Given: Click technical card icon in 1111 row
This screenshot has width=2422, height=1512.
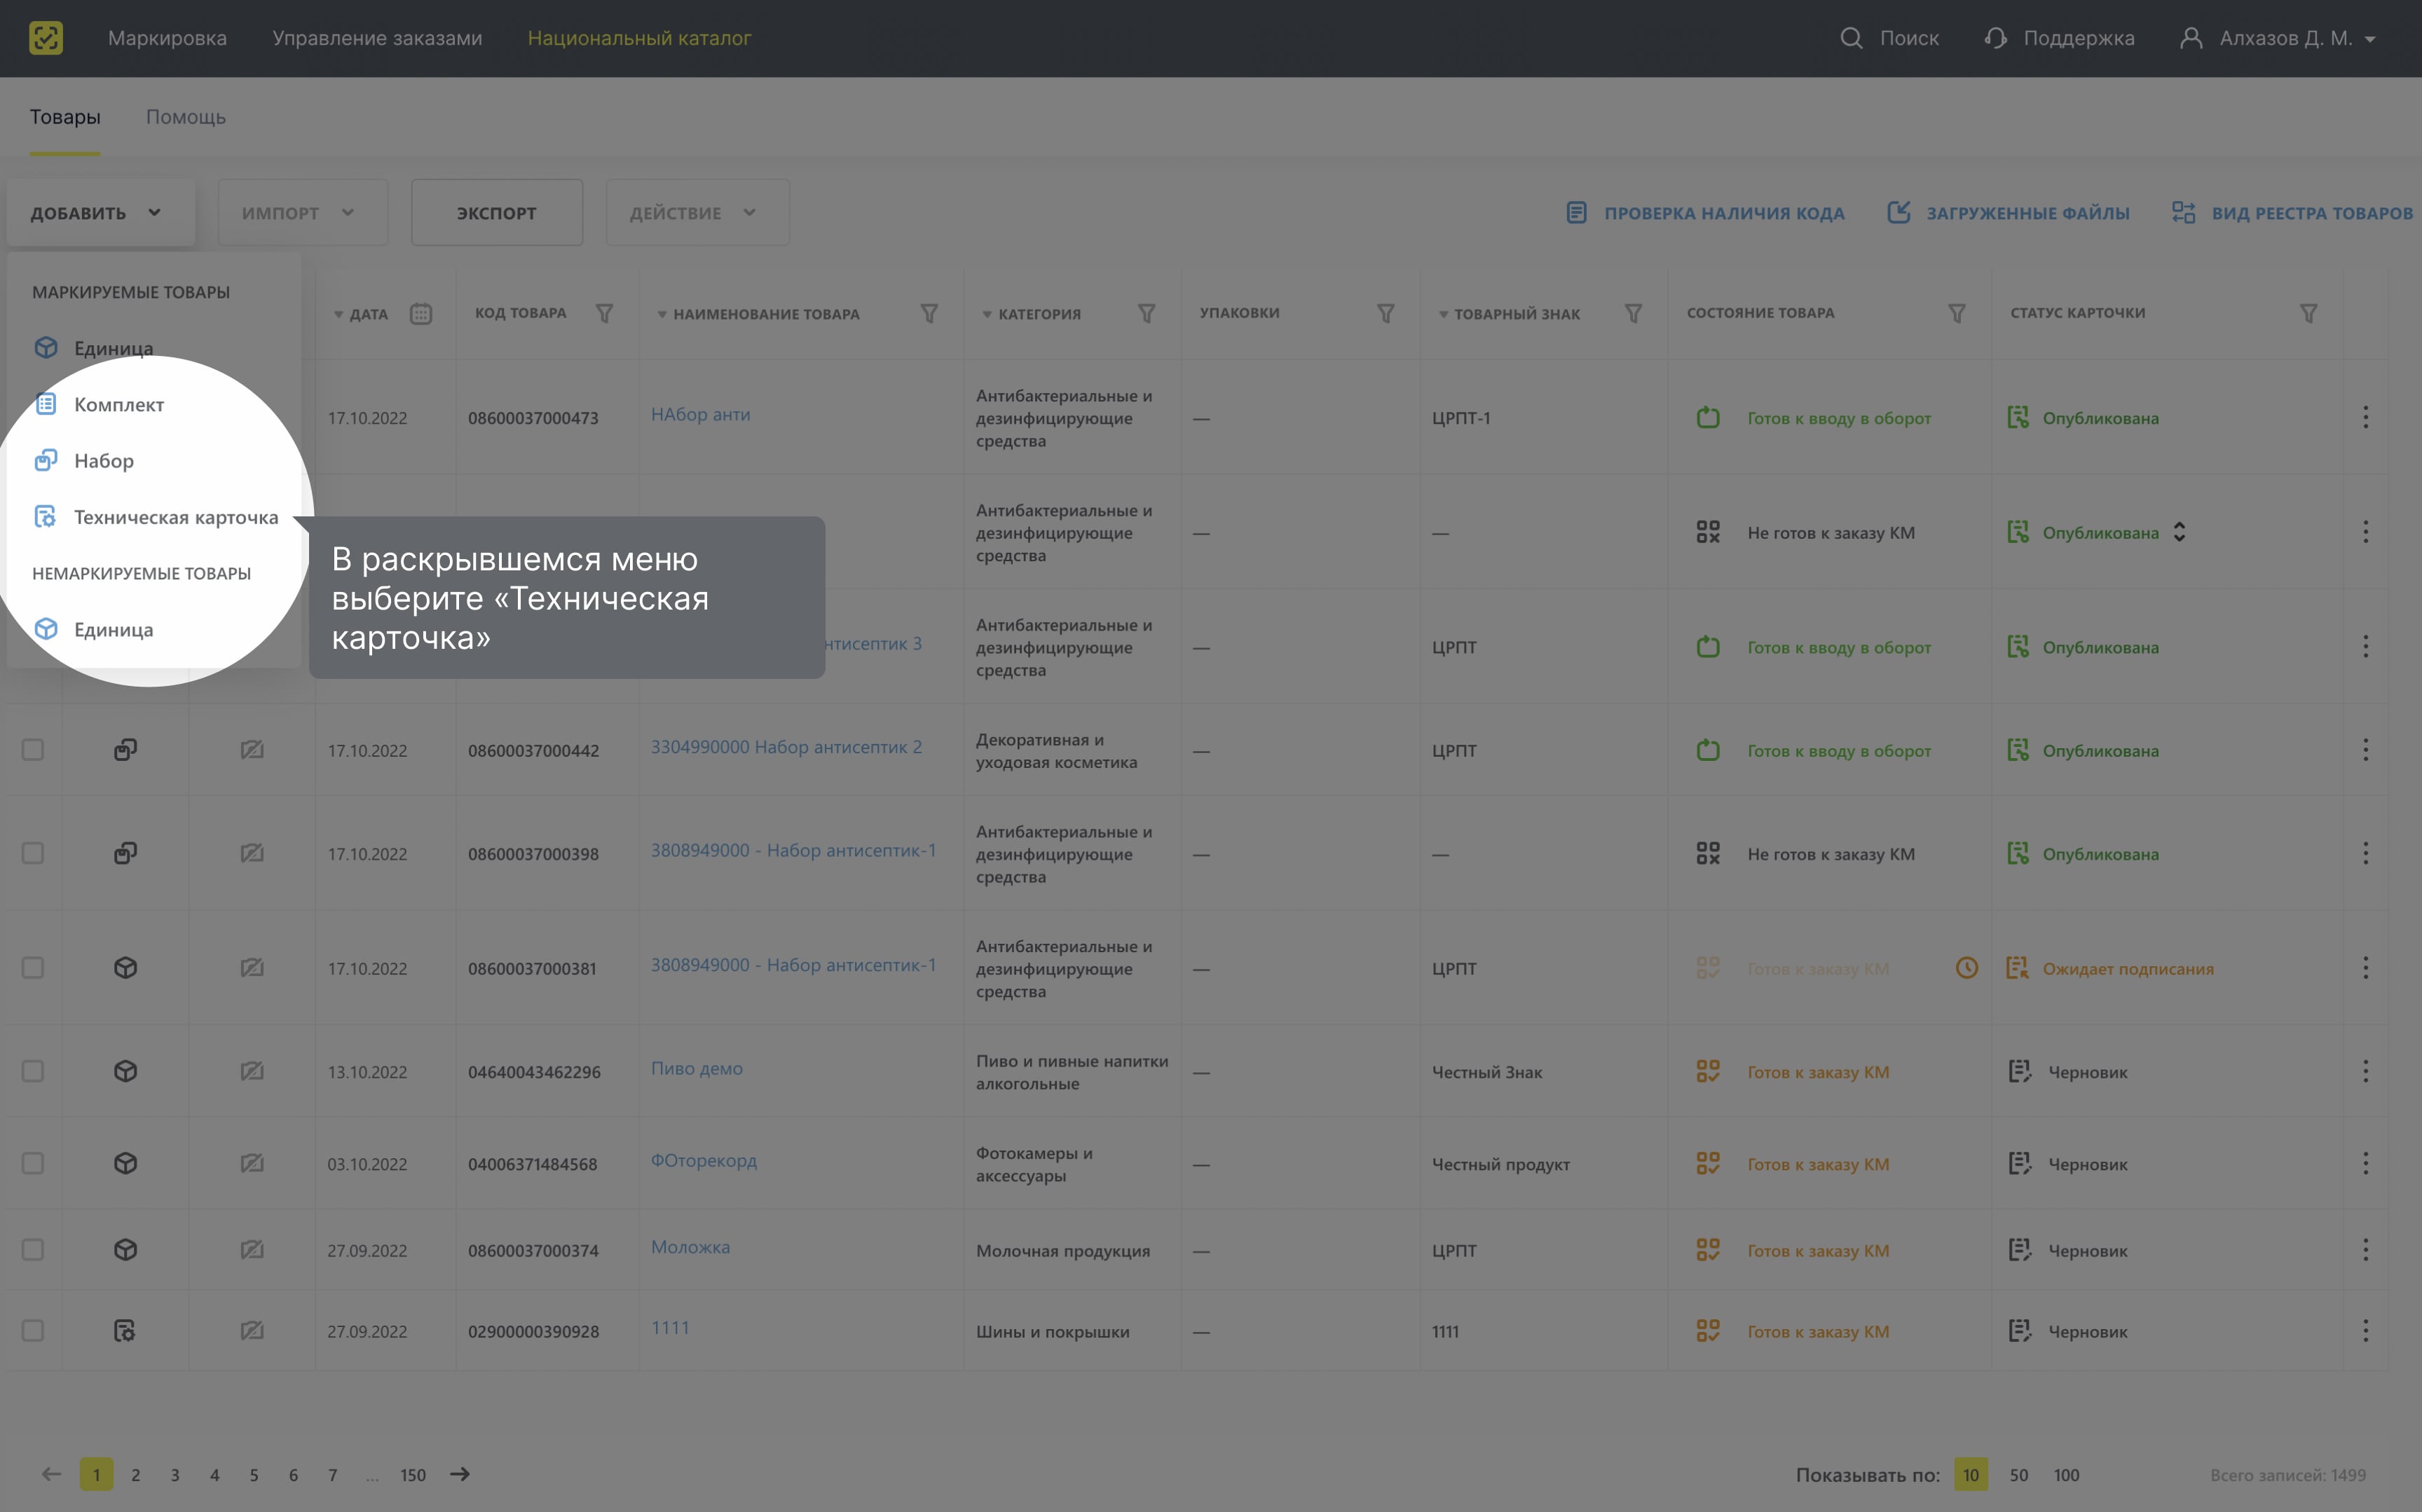Looking at the screenshot, I should (125, 1330).
